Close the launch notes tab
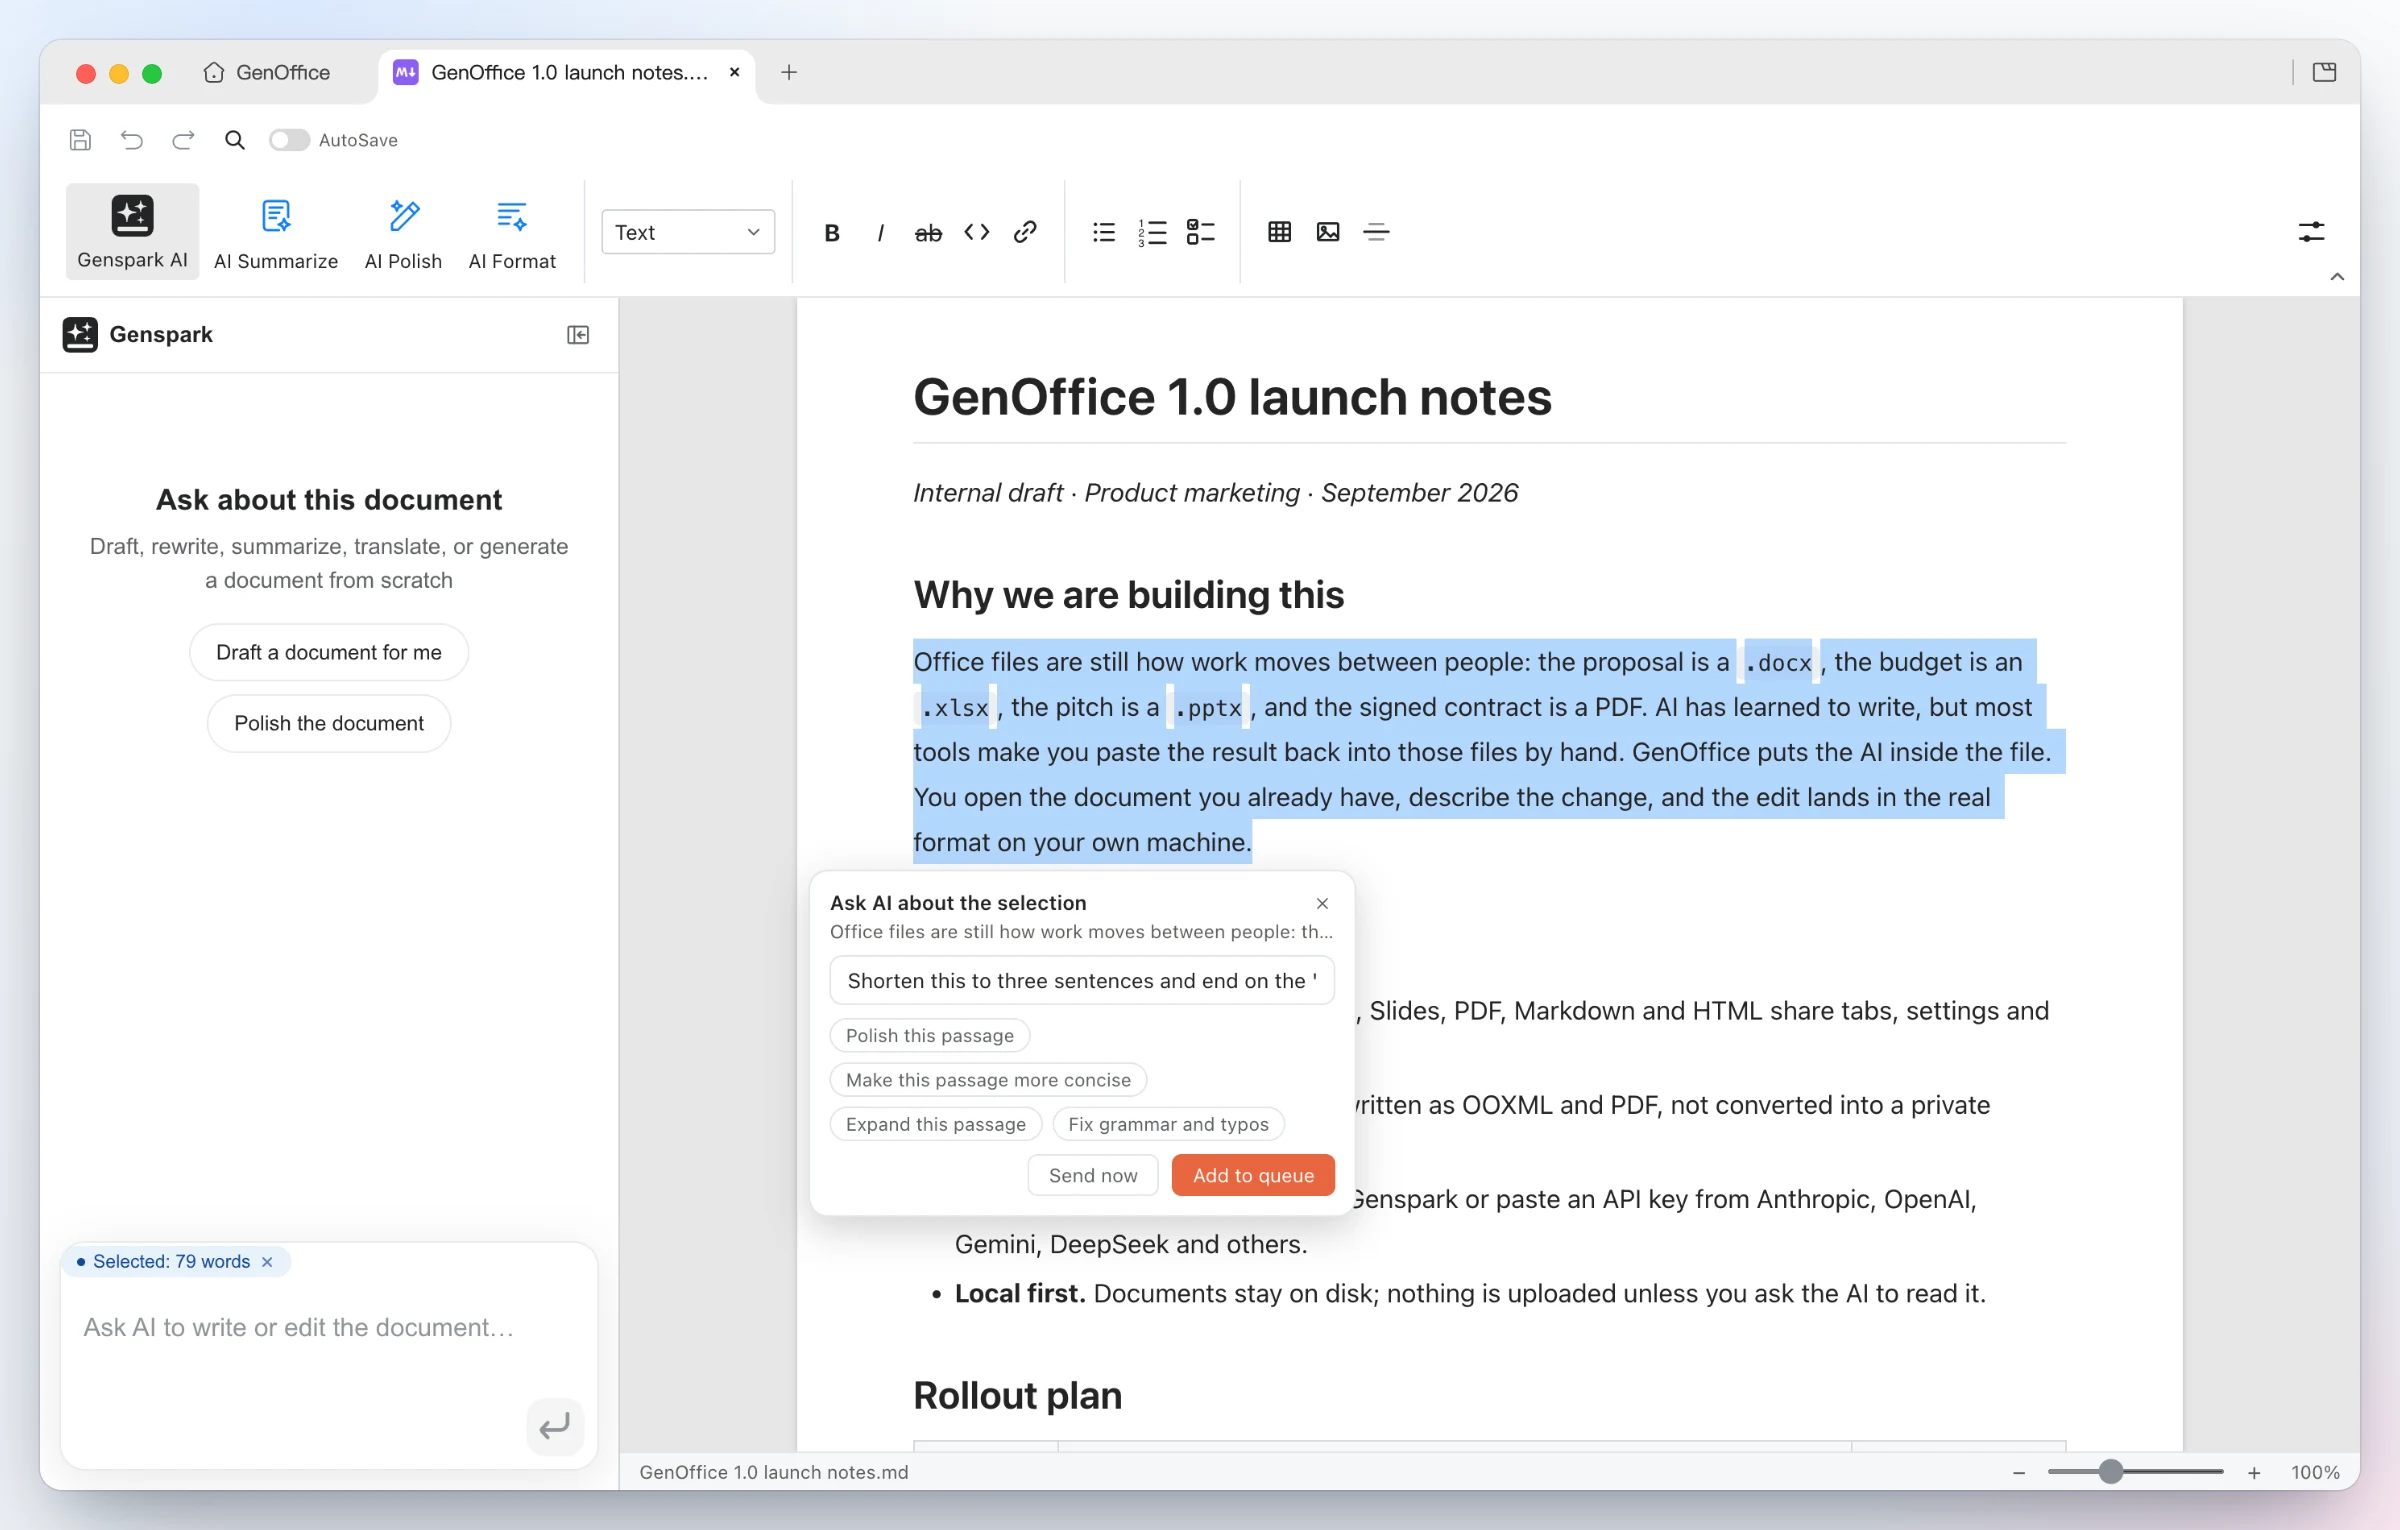The image size is (2400, 1530). pyautogui.click(x=735, y=72)
